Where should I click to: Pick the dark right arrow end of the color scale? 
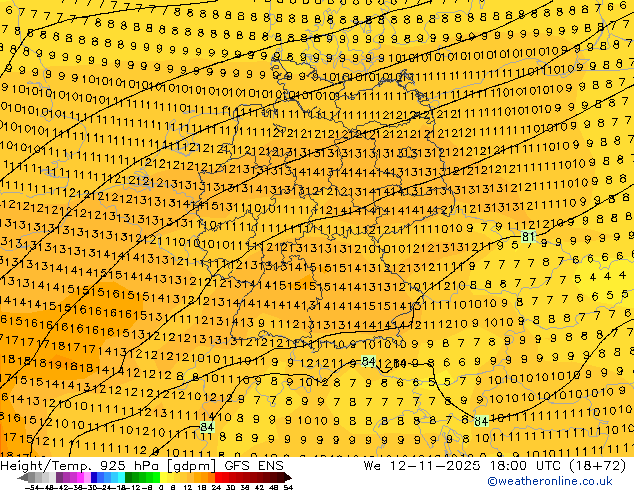pos(287,478)
